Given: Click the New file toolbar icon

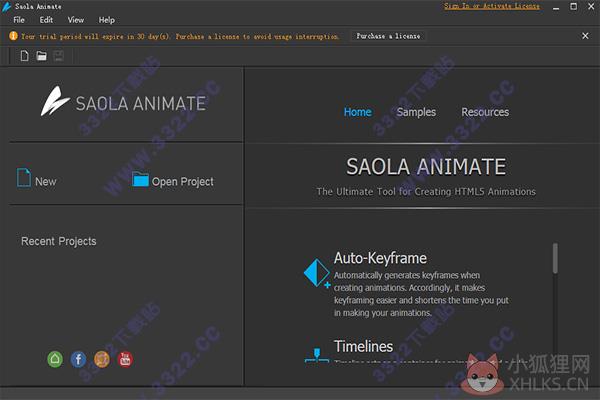Looking at the screenshot, I should click(24, 56).
